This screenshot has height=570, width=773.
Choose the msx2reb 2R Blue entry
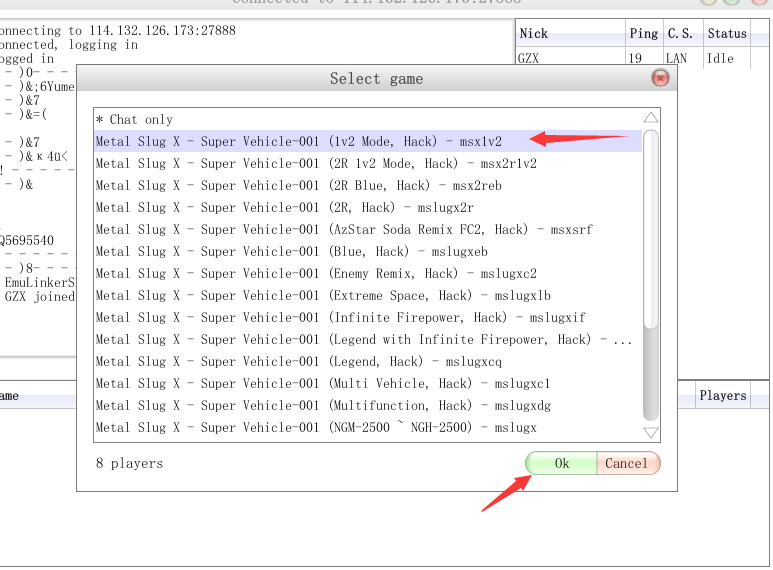(x=368, y=185)
